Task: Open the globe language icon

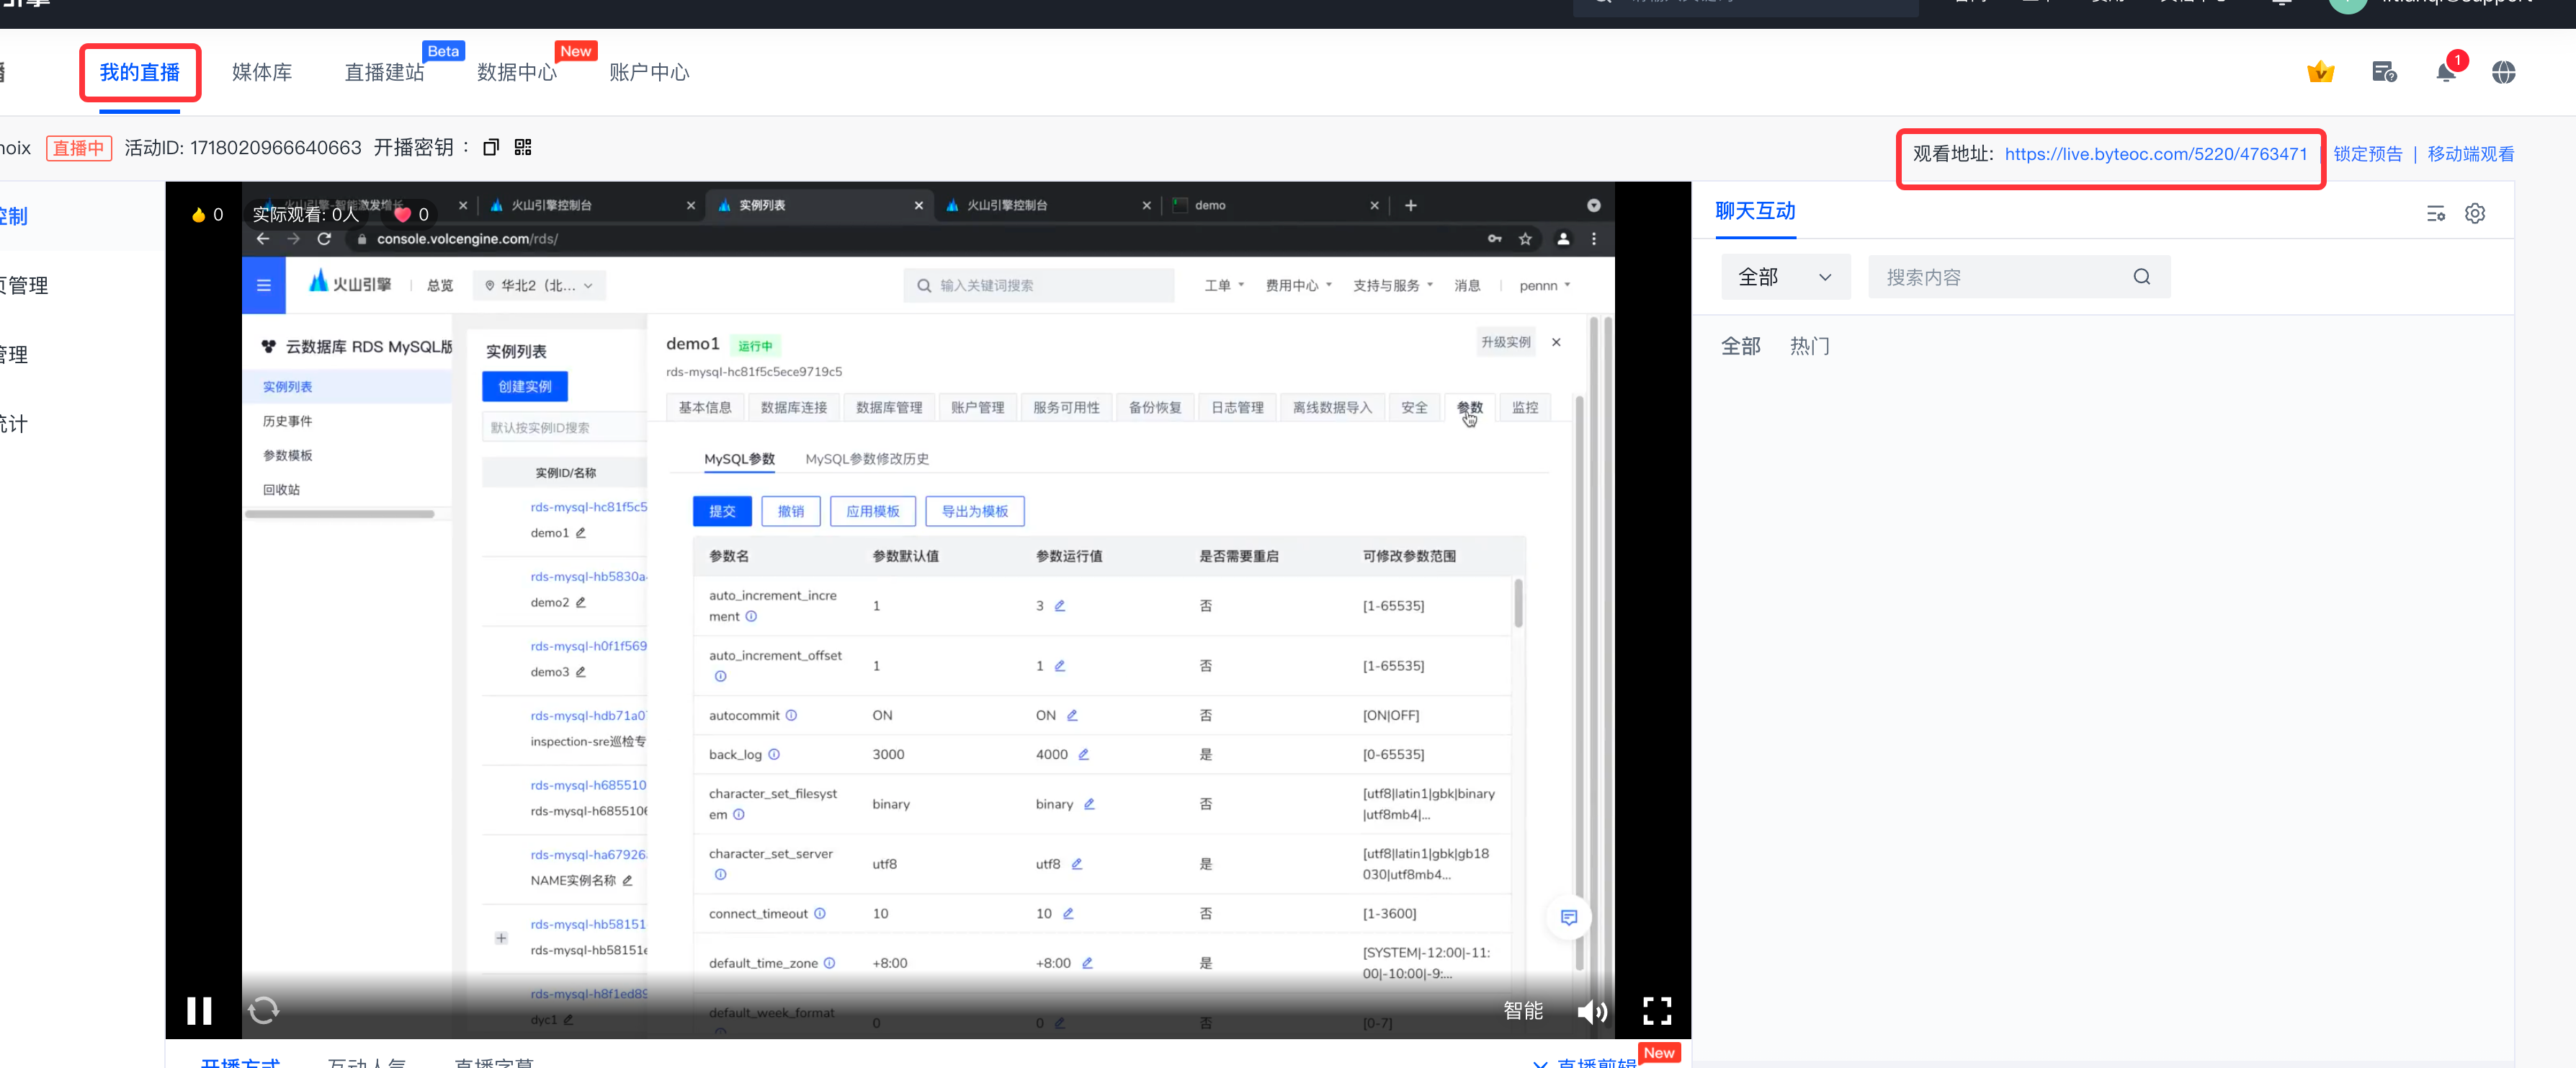Action: pyautogui.click(x=2503, y=72)
